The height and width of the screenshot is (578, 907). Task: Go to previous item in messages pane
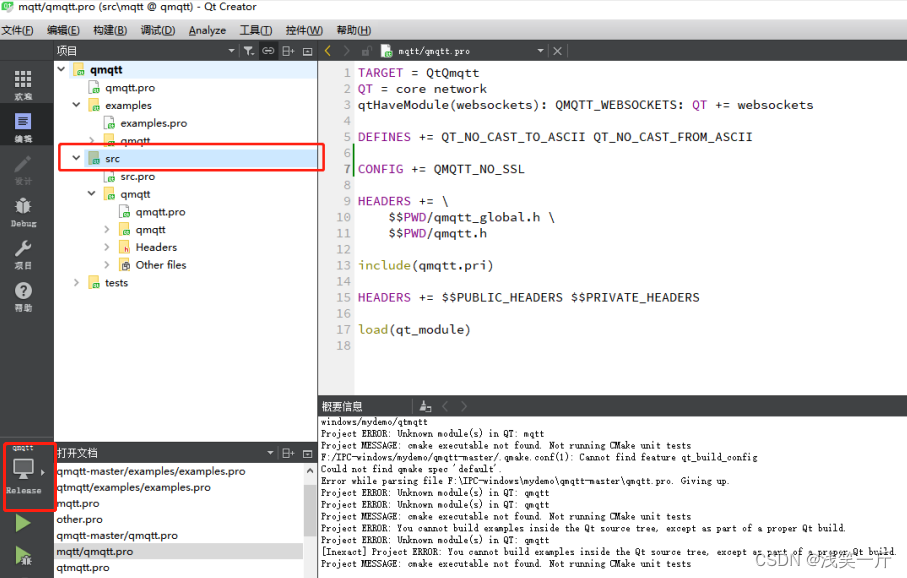click(x=445, y=406)
